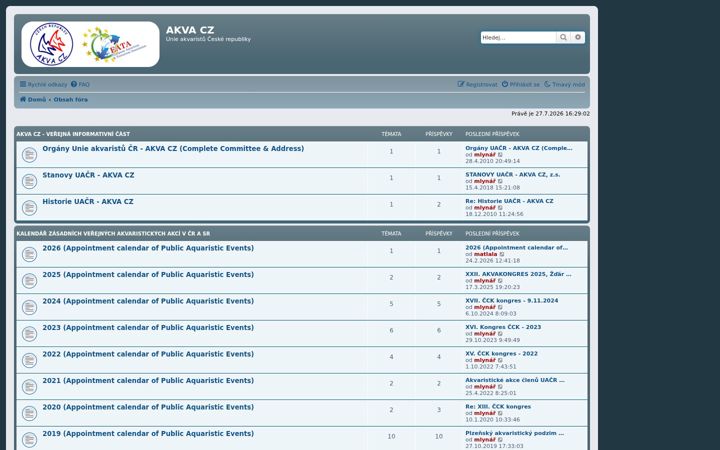Open category AKVA CZ - Veřejná informativní část
This screenshot has width=720, height=450.
[x=73, y=134]
